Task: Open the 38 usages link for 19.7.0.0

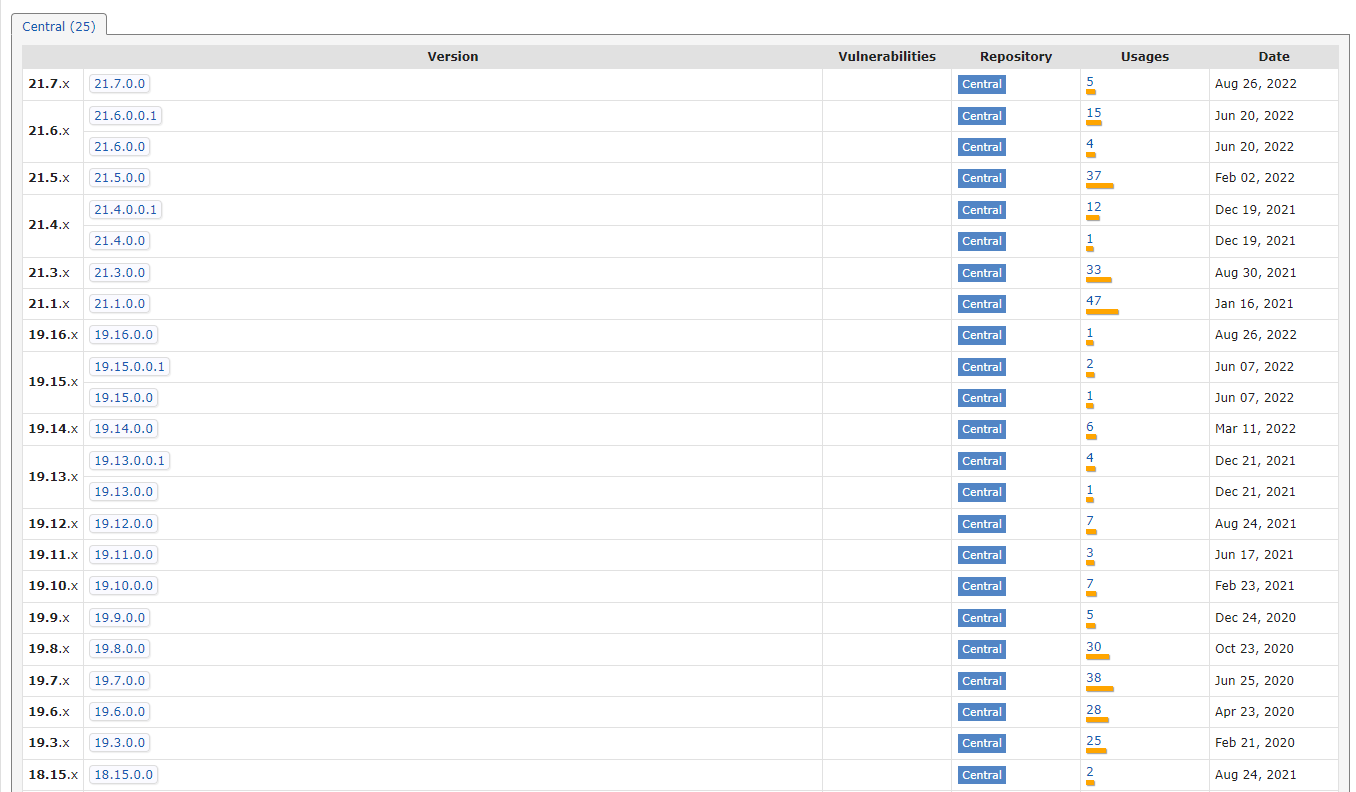Action: pyautogui.click(x=1094, y=678)
